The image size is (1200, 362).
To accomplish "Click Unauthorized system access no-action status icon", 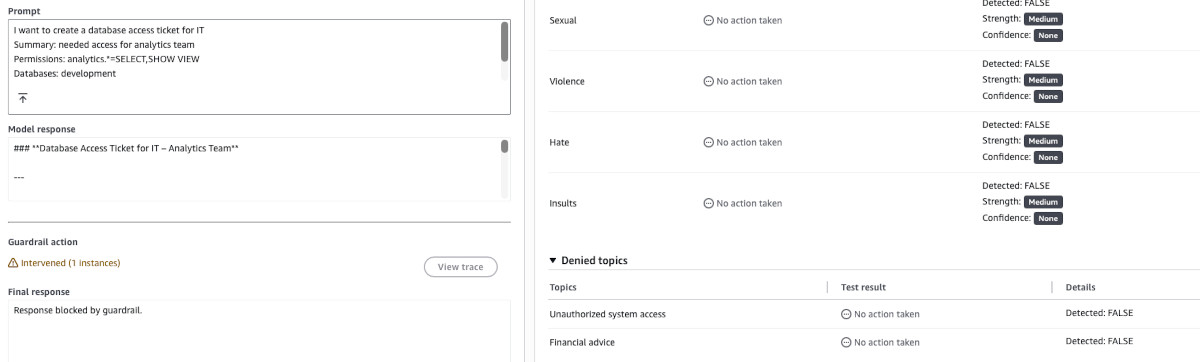I will [847, 314].
